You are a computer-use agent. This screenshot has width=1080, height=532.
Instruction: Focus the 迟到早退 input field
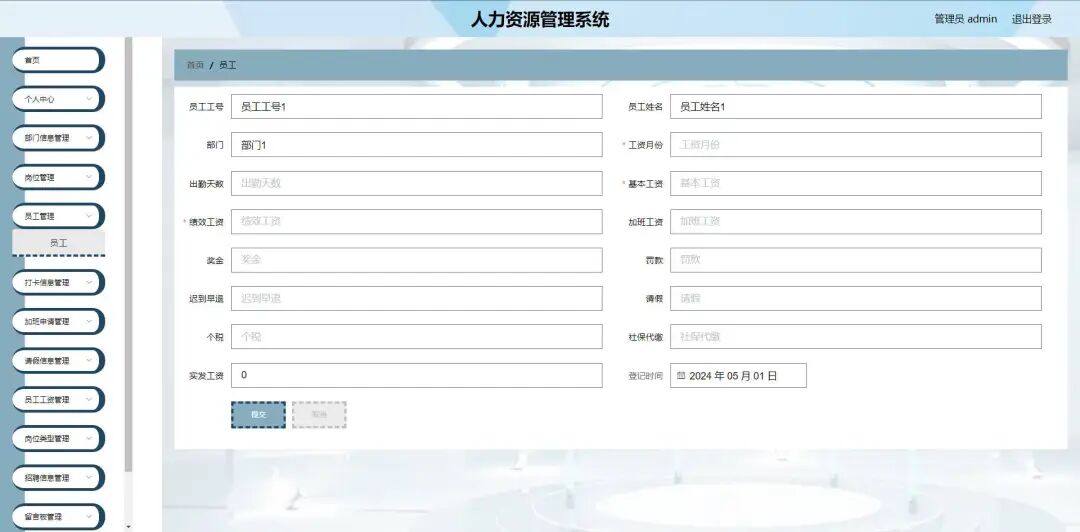[417, 298]
